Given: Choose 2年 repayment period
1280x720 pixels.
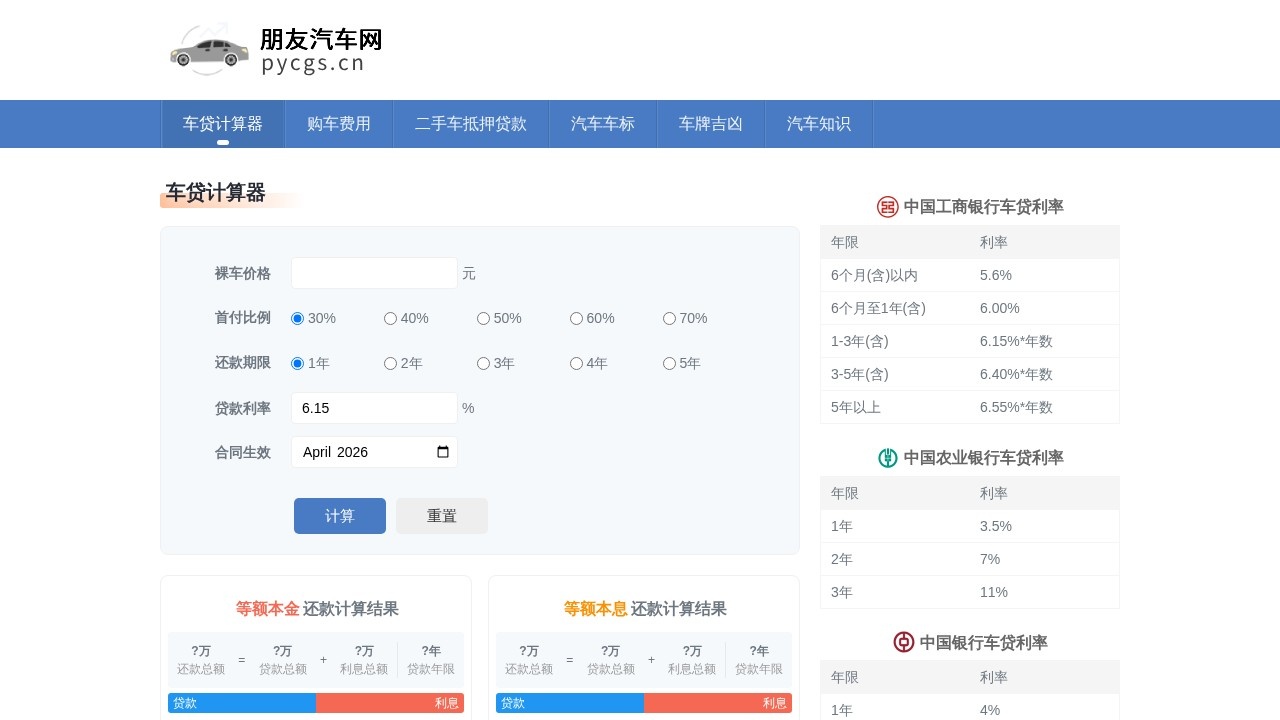Looking at the screenshot, I should point(390,363).
